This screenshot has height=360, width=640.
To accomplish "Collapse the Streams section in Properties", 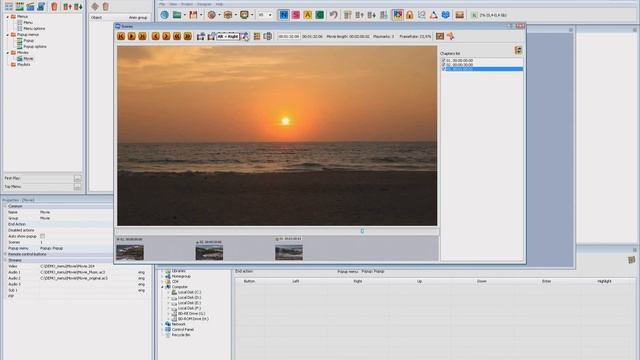I will pyautogui.click(x=5, y=260).
